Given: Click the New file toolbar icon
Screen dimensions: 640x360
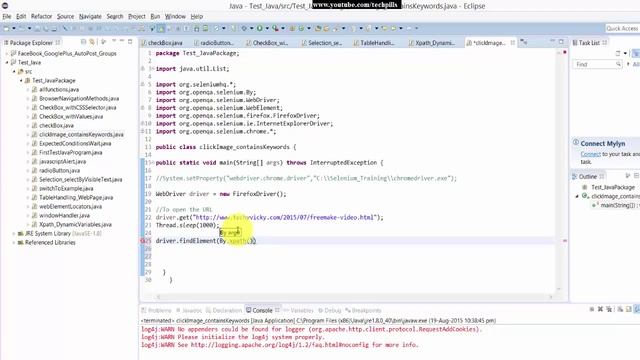Looking at the screenshot, I should [x=7, y=28].
